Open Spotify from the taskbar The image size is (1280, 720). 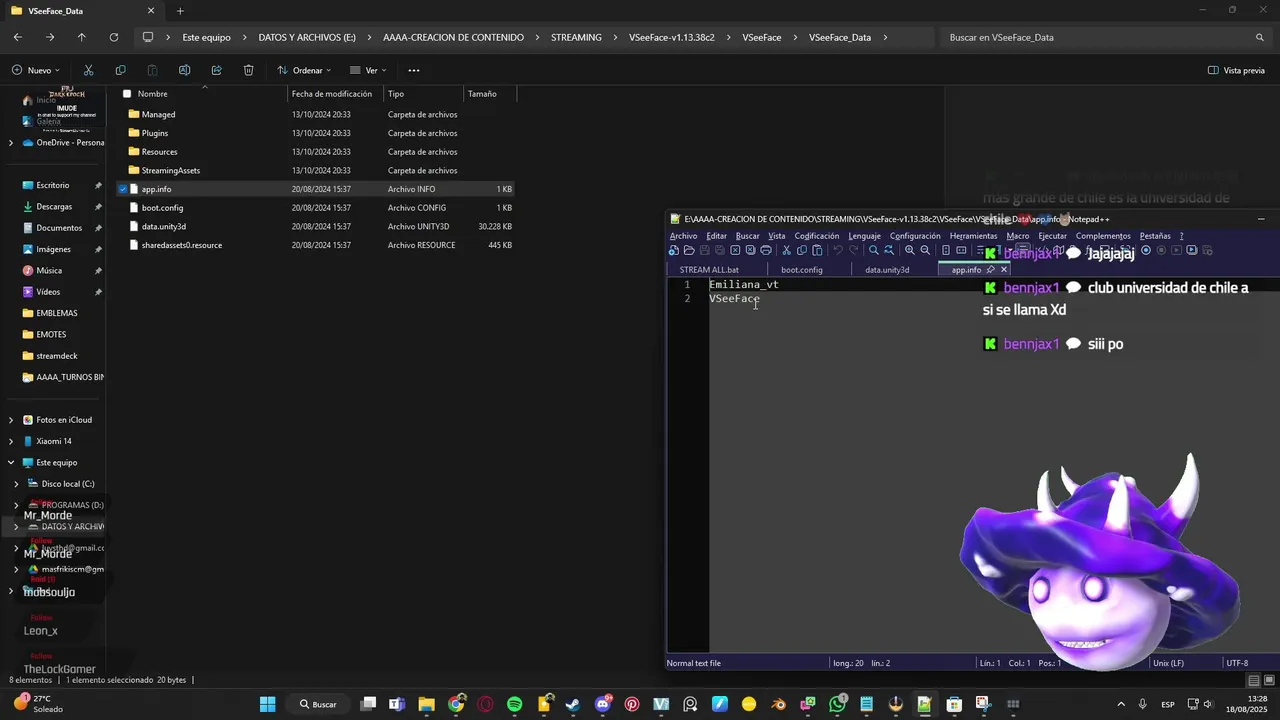click(x=514, y=704)
